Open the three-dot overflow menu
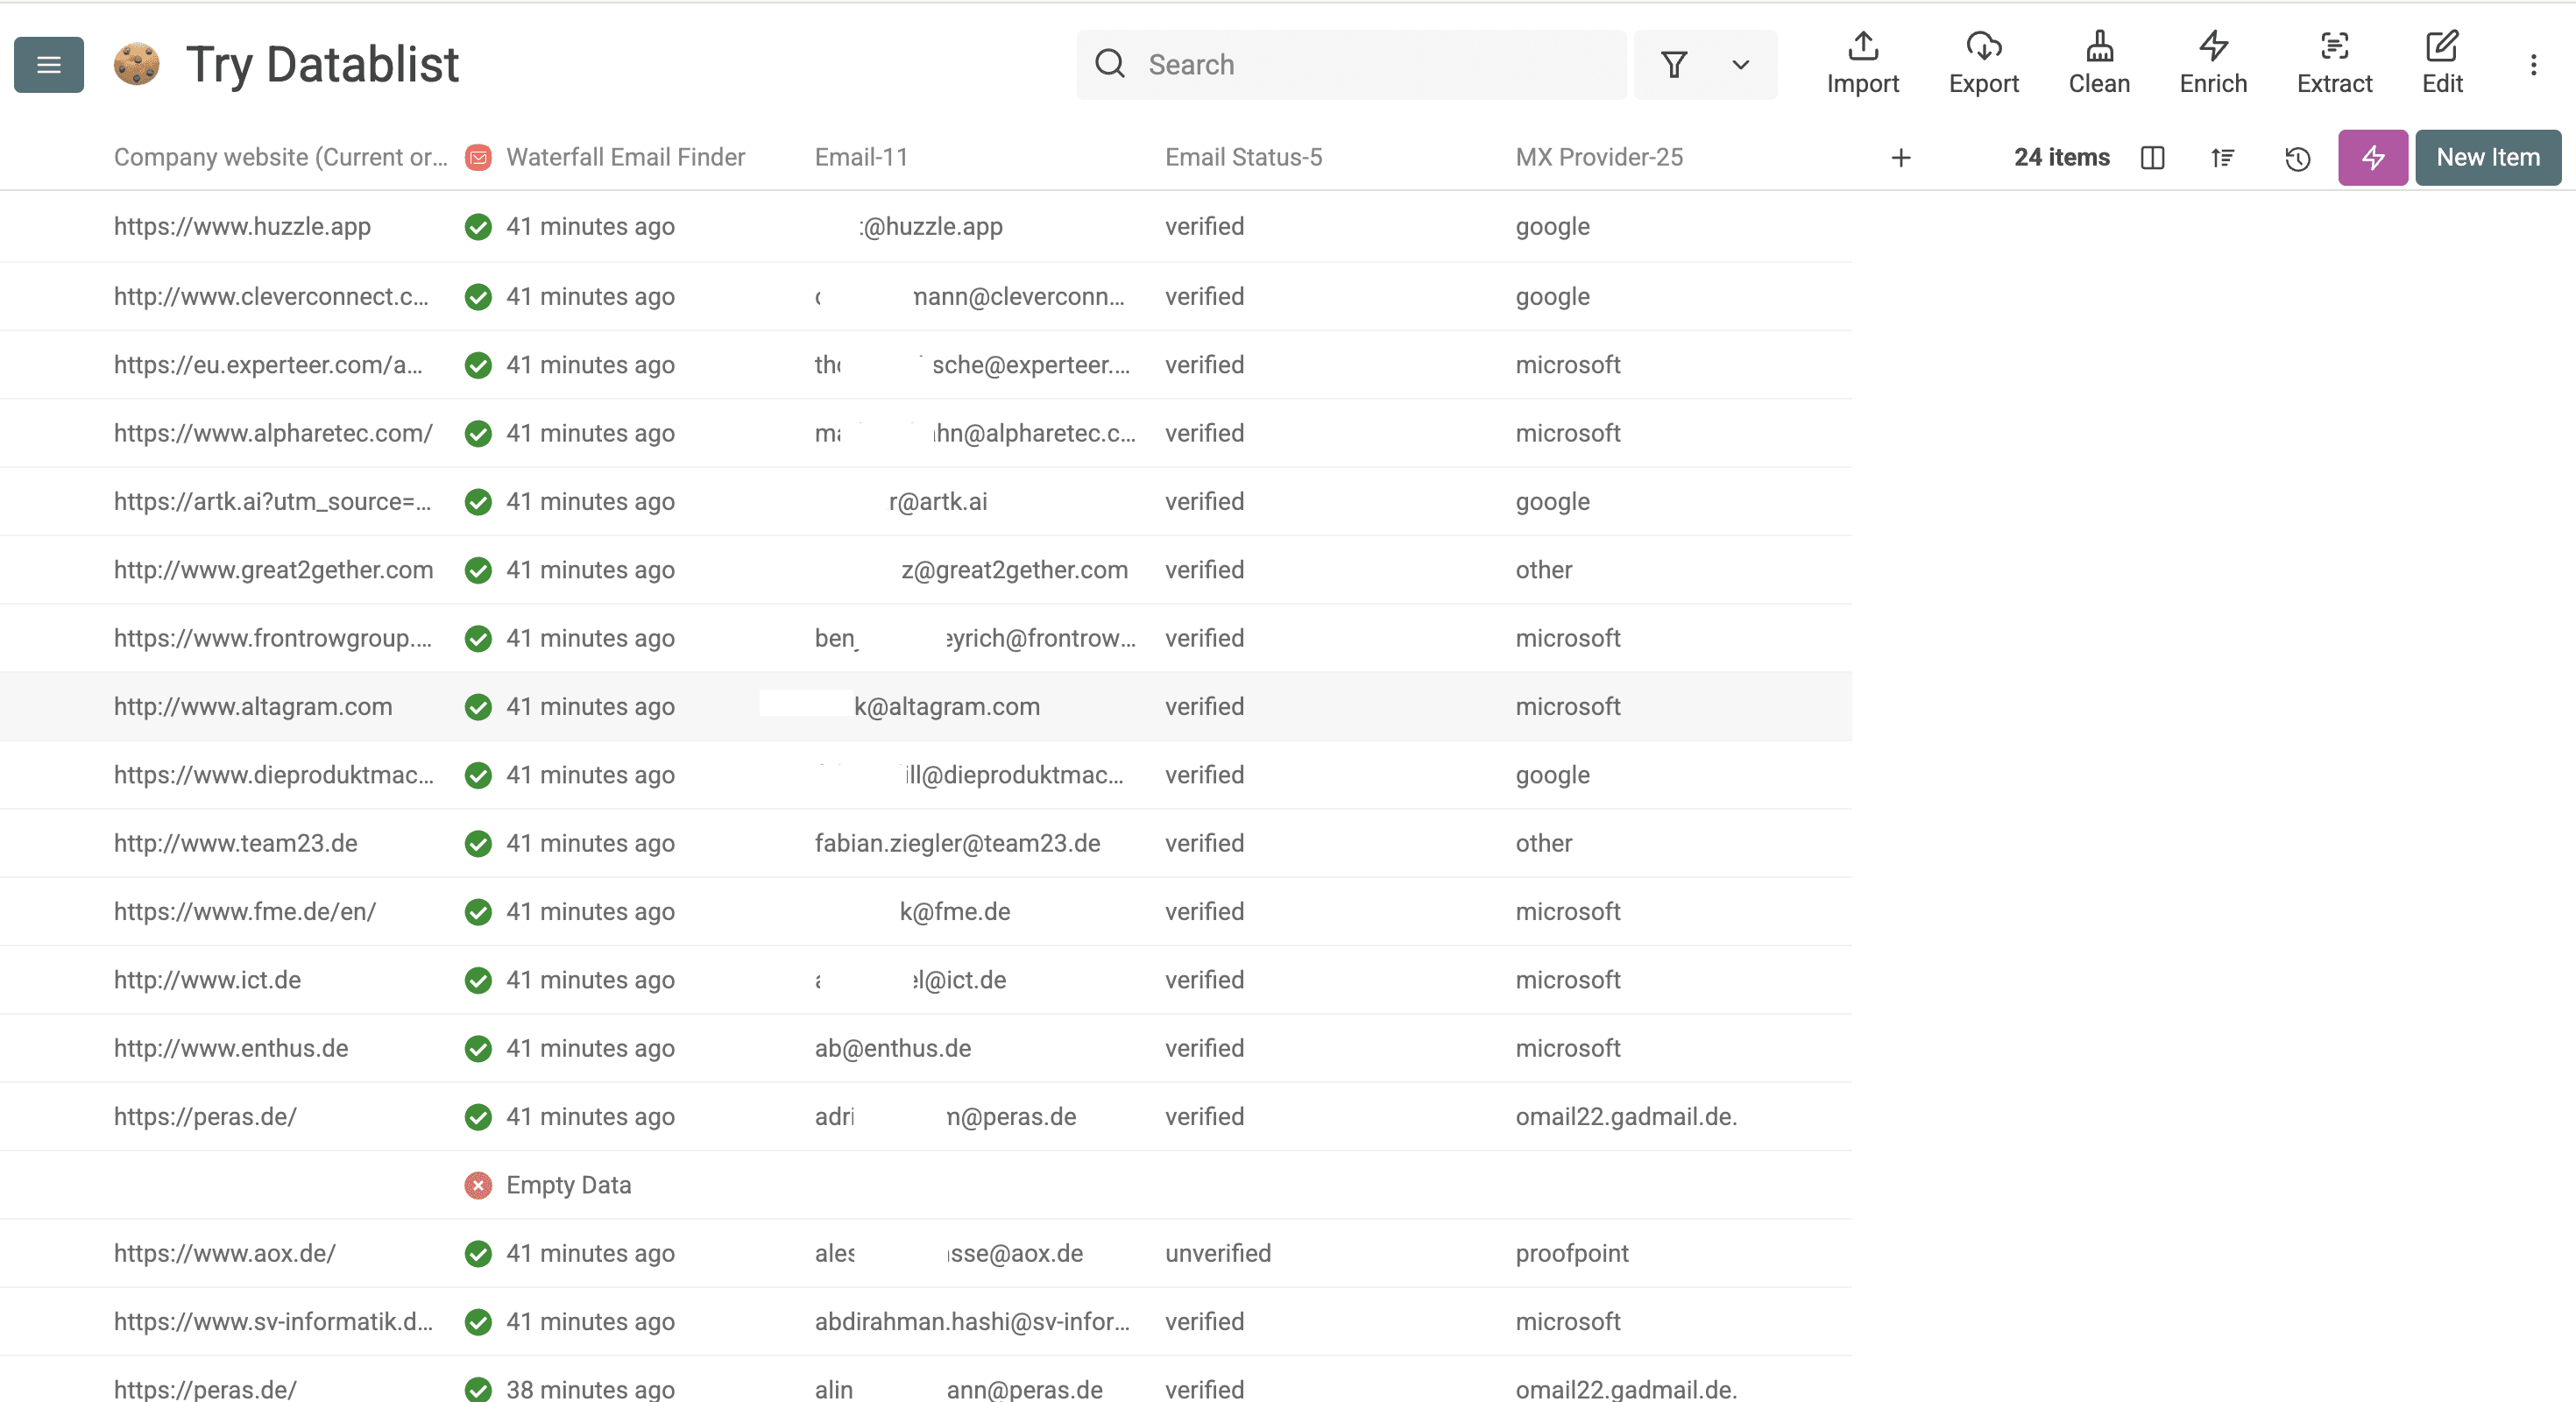This screenshot has height=1402, width=2576. pos(2535,64)
